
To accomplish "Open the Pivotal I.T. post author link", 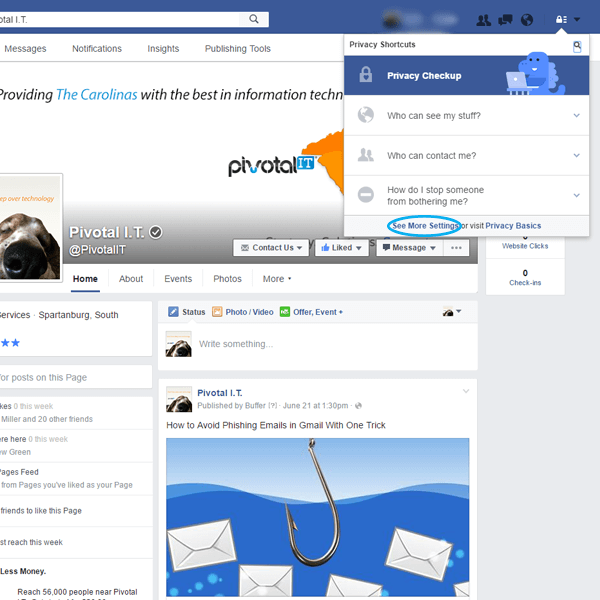I will tap(220, 393).
